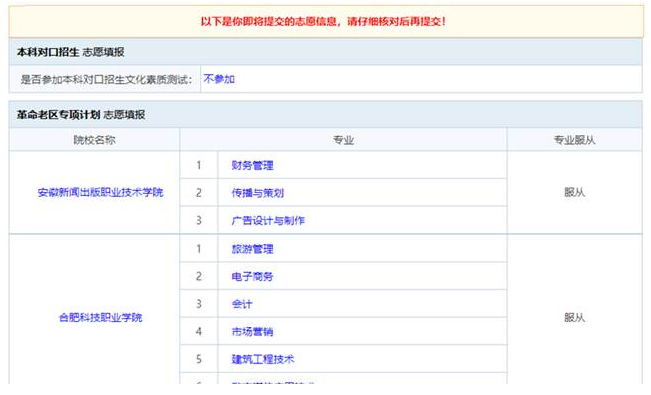651x395 pixels.
Task: Open 安徽新闻出版职业技术学院 school link
Action: (x=100, y=193)
